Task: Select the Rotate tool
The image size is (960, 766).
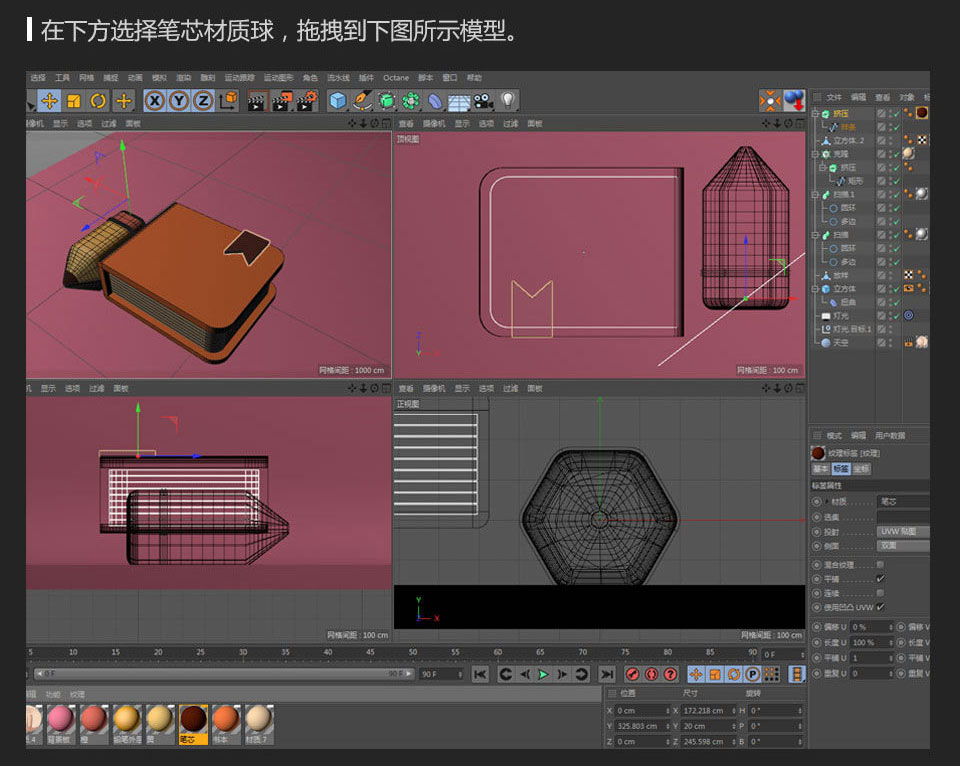Action: [x=96, y=100]
